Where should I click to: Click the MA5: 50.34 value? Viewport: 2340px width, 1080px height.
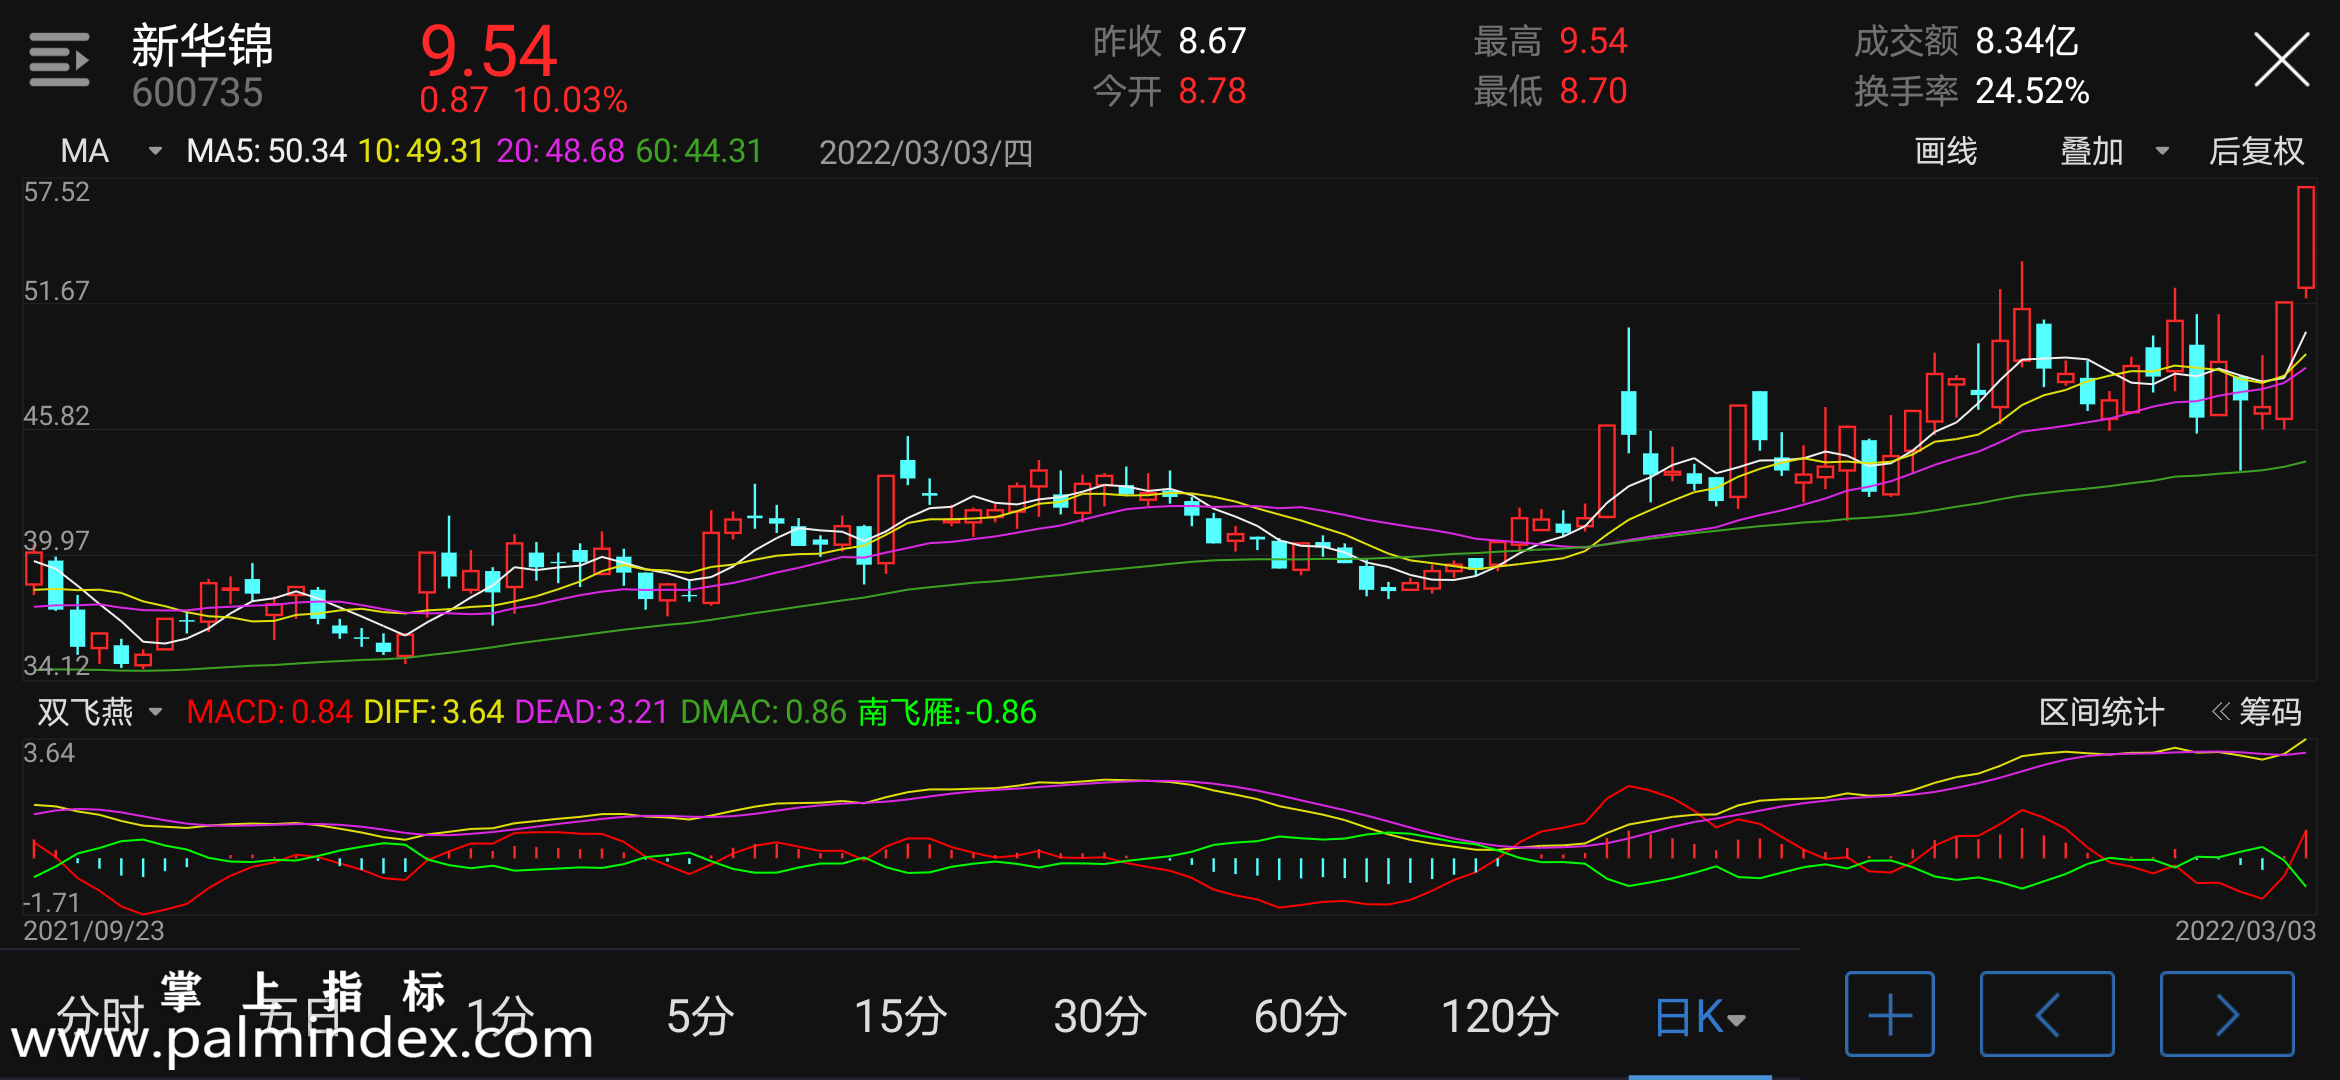pos(266,151)
